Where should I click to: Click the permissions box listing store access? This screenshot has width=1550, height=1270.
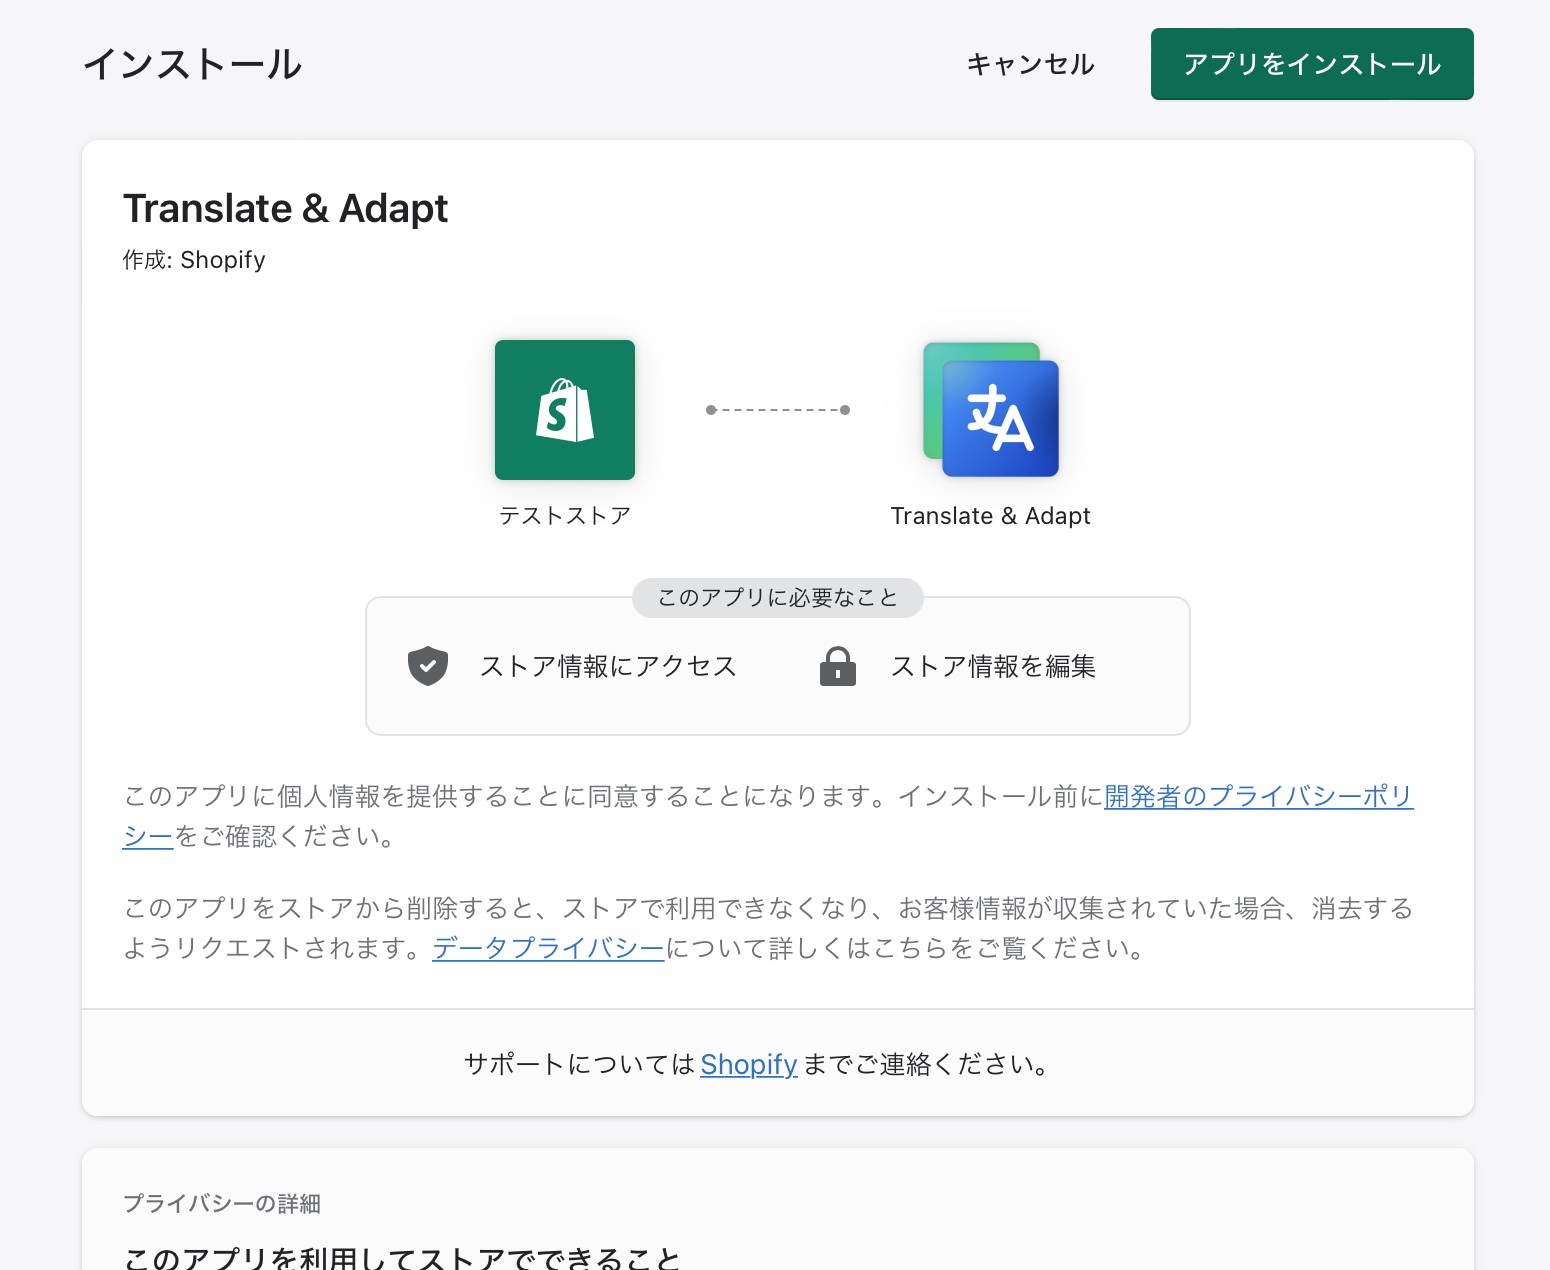[x=778, y=665]
